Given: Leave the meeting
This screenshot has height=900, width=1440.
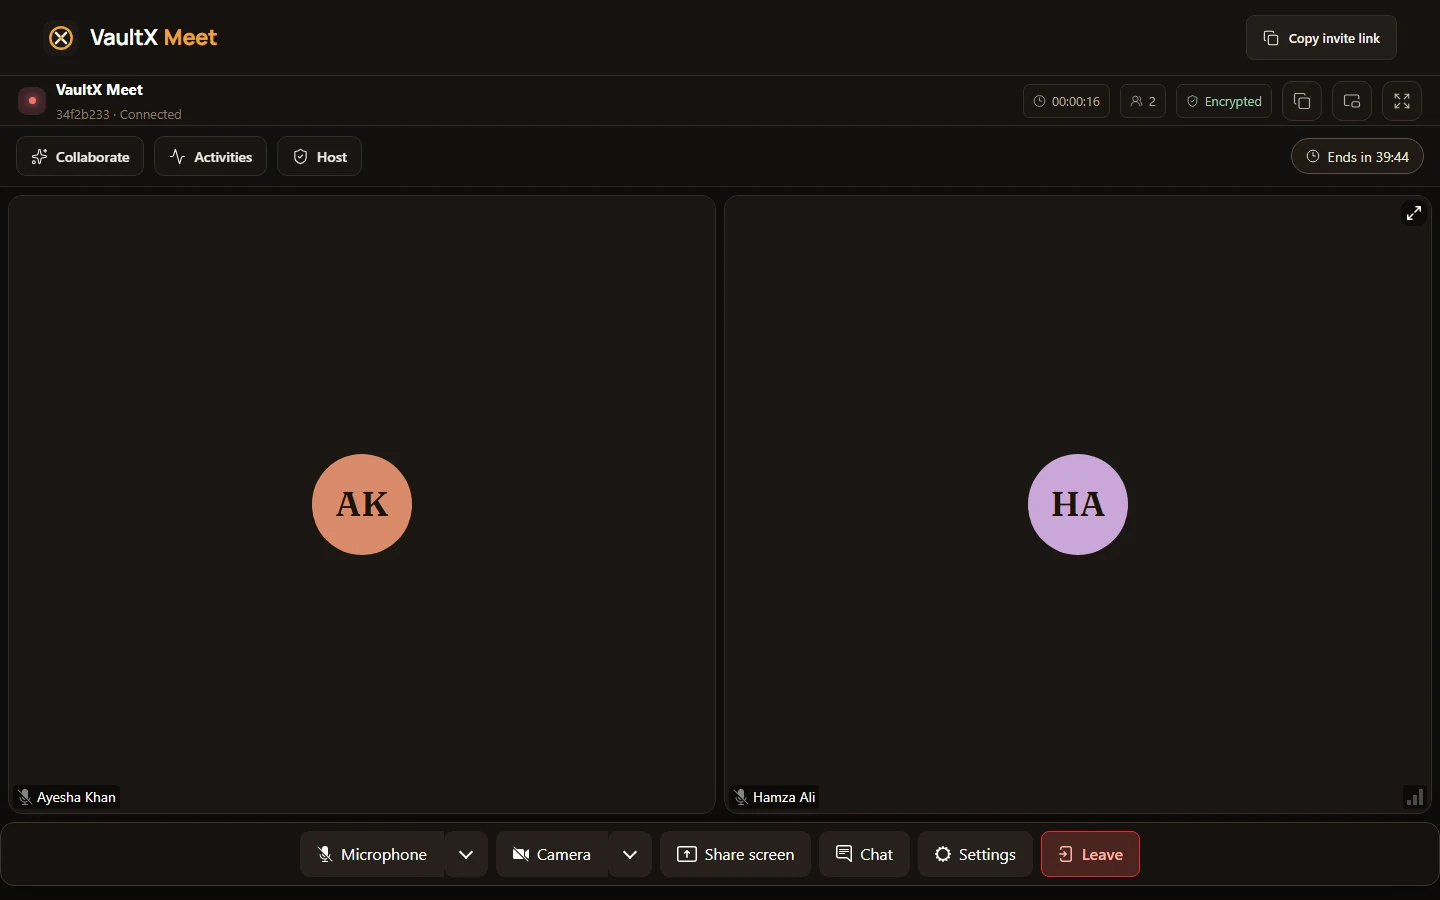Looking at the screenshot, I should click(x=1090, y=854).
